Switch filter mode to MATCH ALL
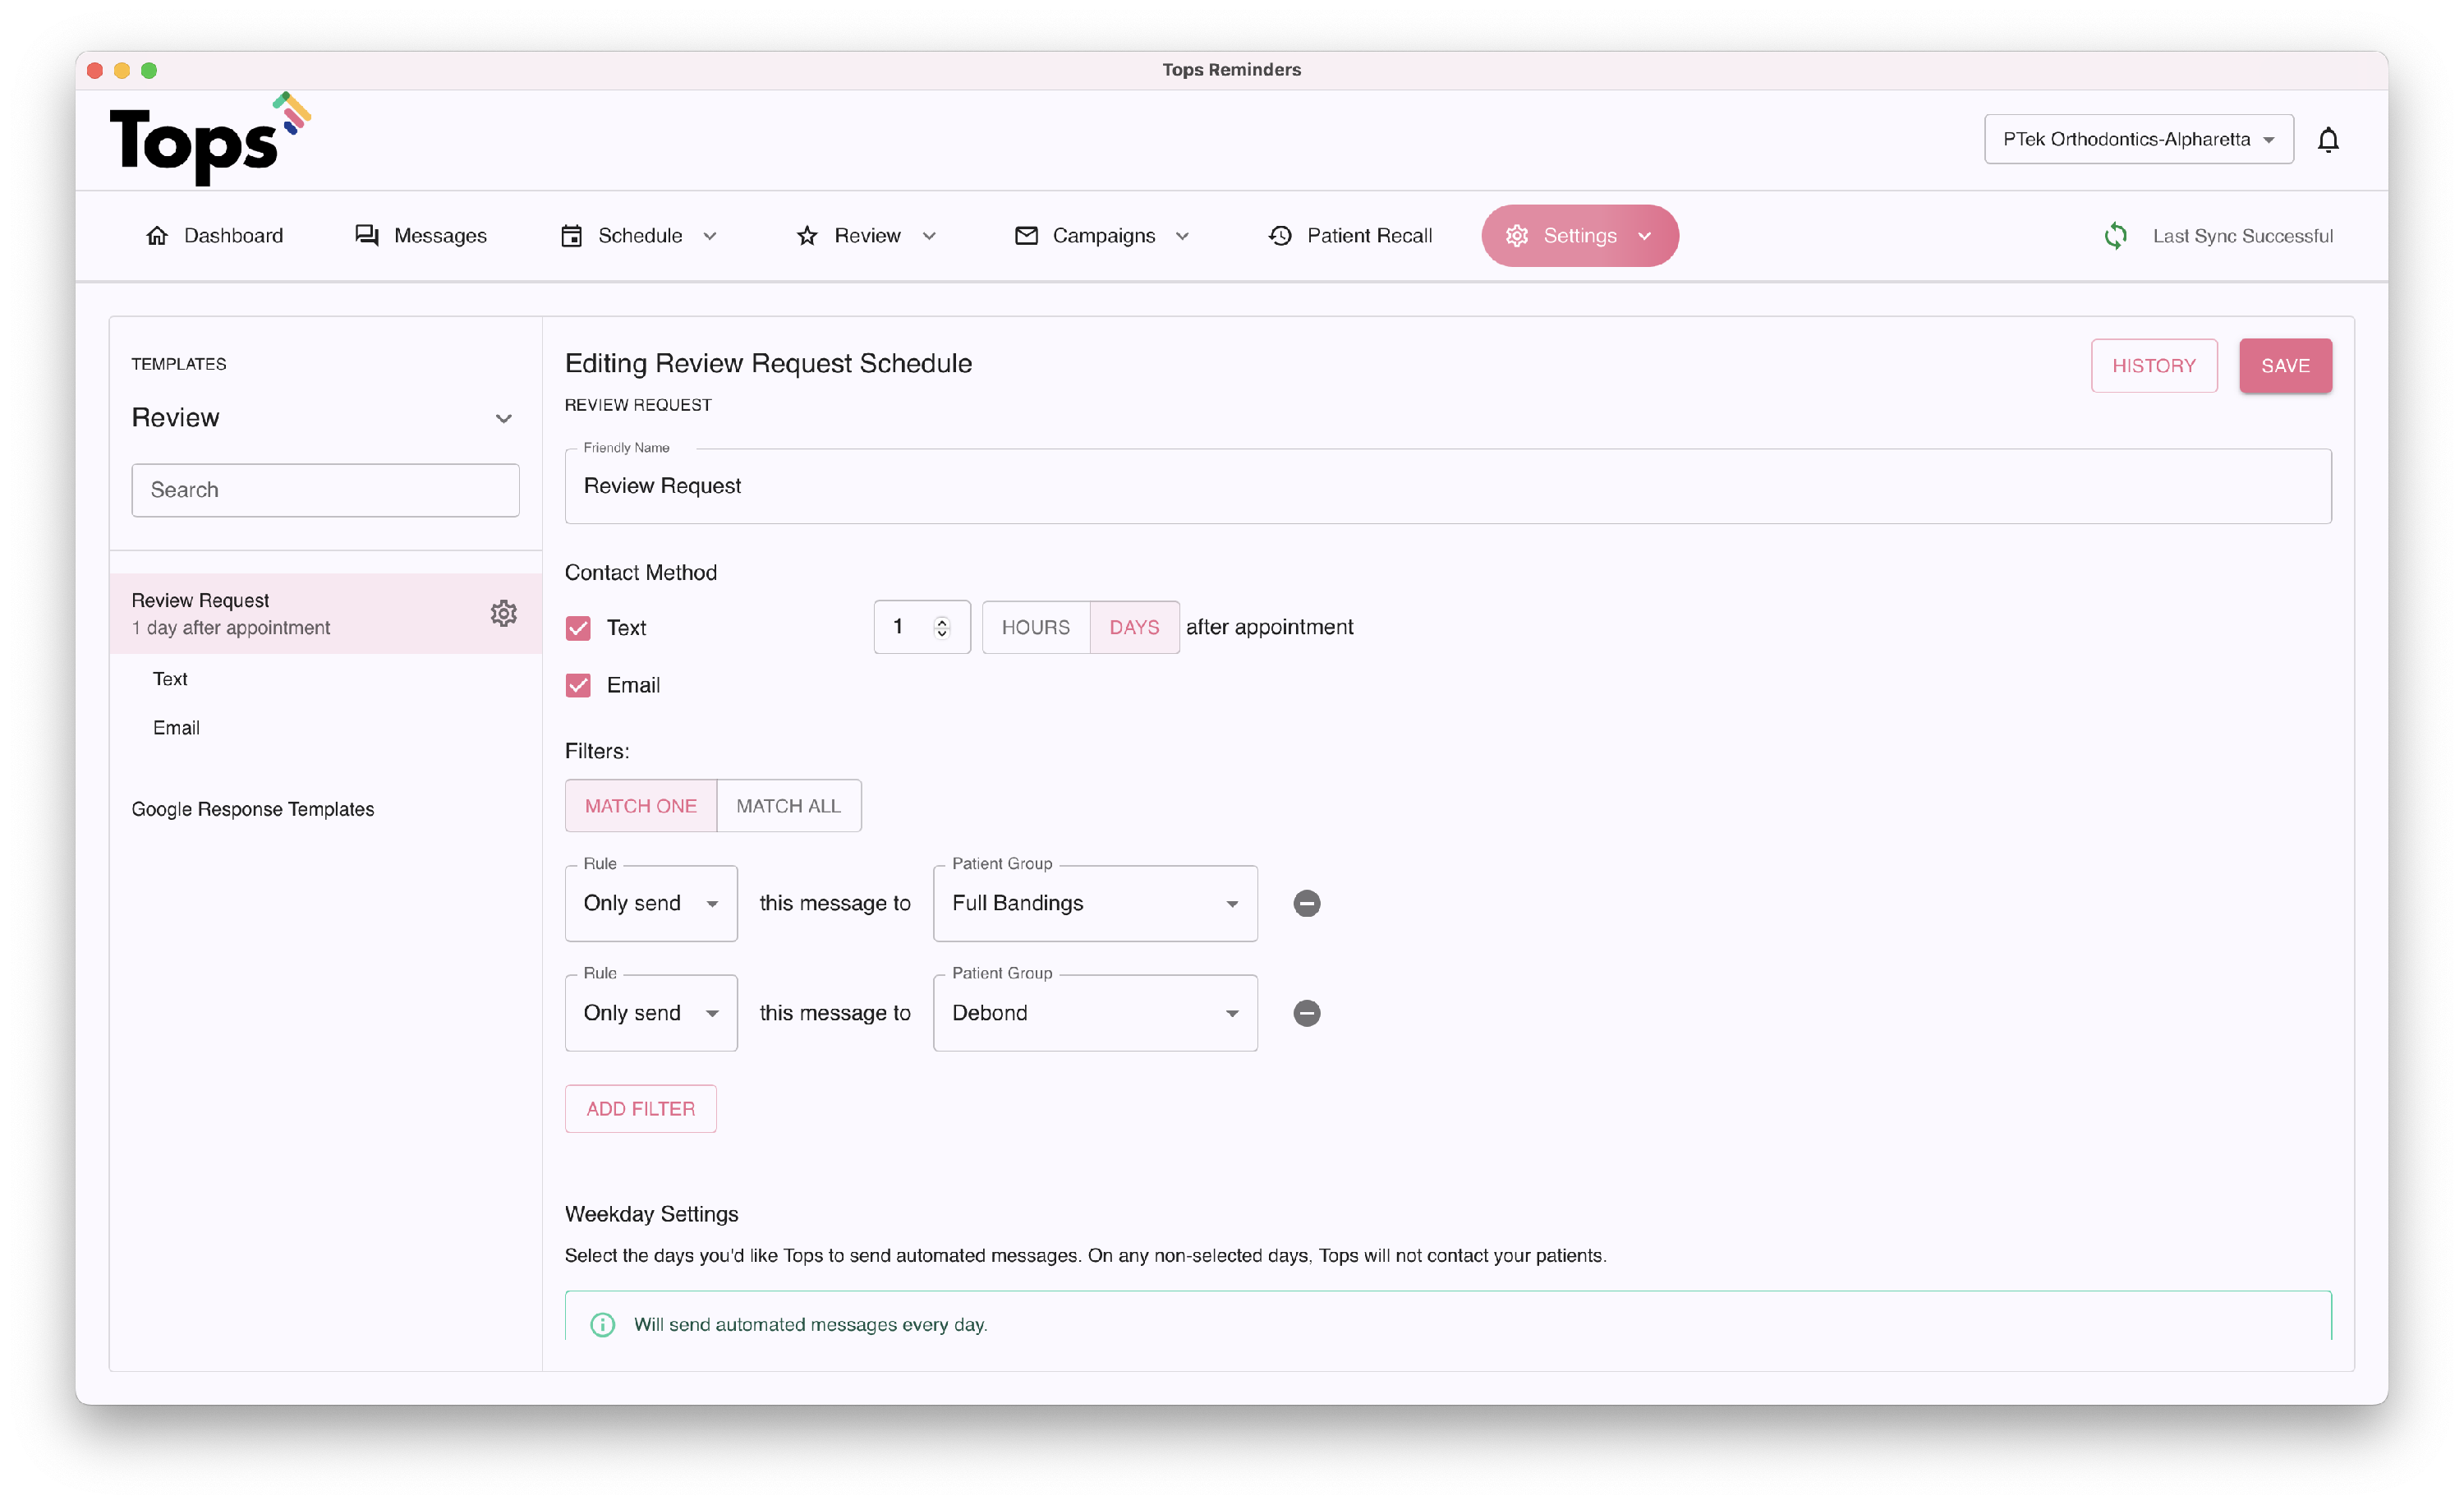The height and width of the screenshot is (1505, 2464). (788, 806)
